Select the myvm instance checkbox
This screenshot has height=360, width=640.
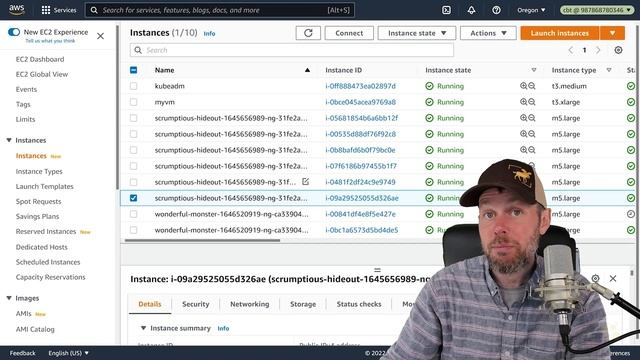point(133,102)
